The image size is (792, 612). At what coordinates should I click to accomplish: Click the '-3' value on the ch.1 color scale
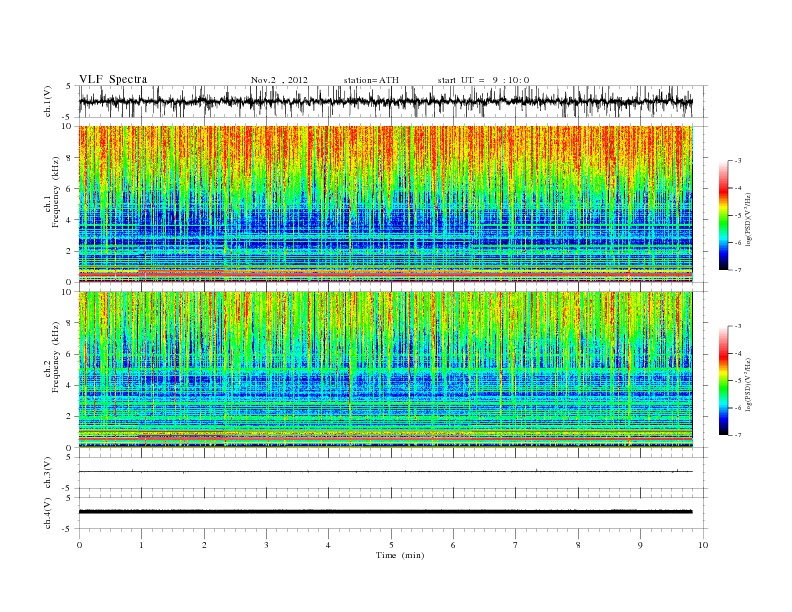(738, 161)
